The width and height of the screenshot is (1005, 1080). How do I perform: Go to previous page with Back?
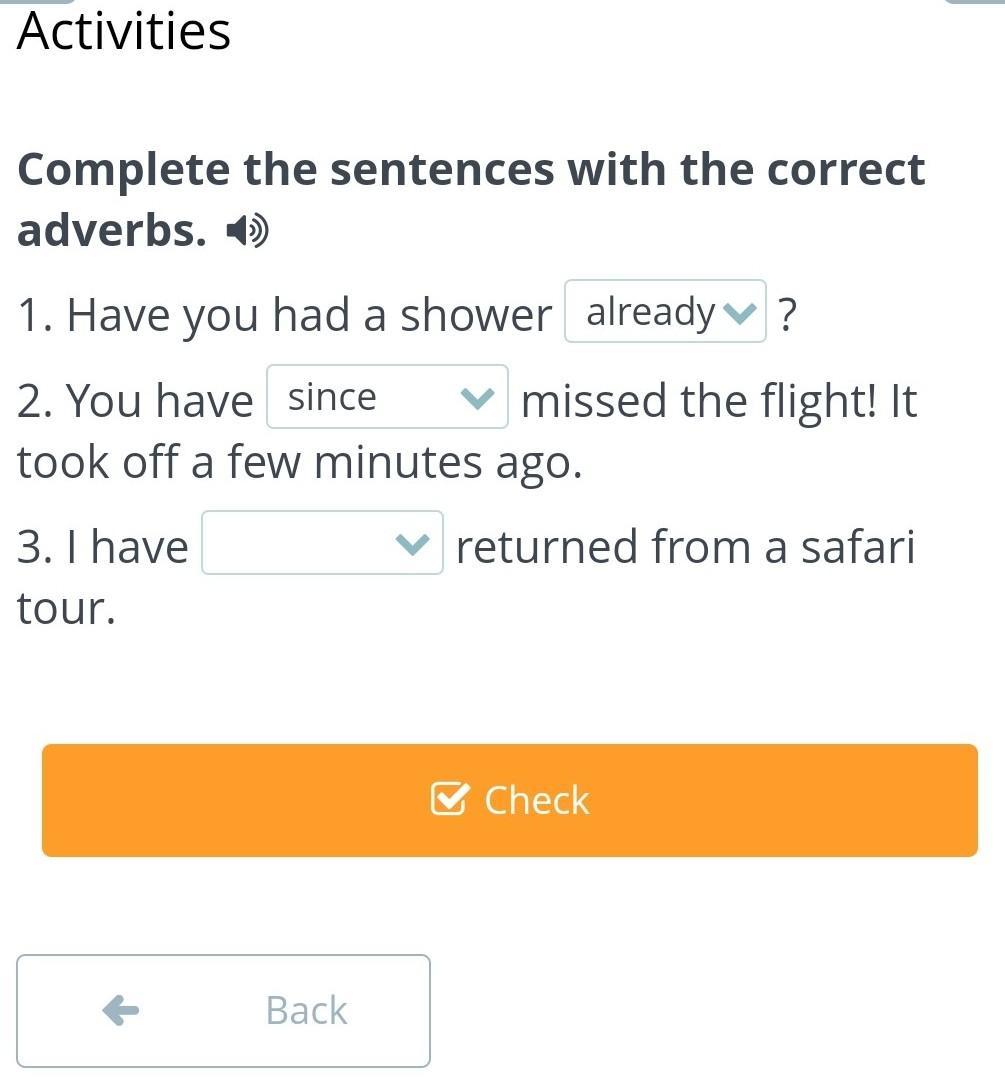(x=224, y=1010)
